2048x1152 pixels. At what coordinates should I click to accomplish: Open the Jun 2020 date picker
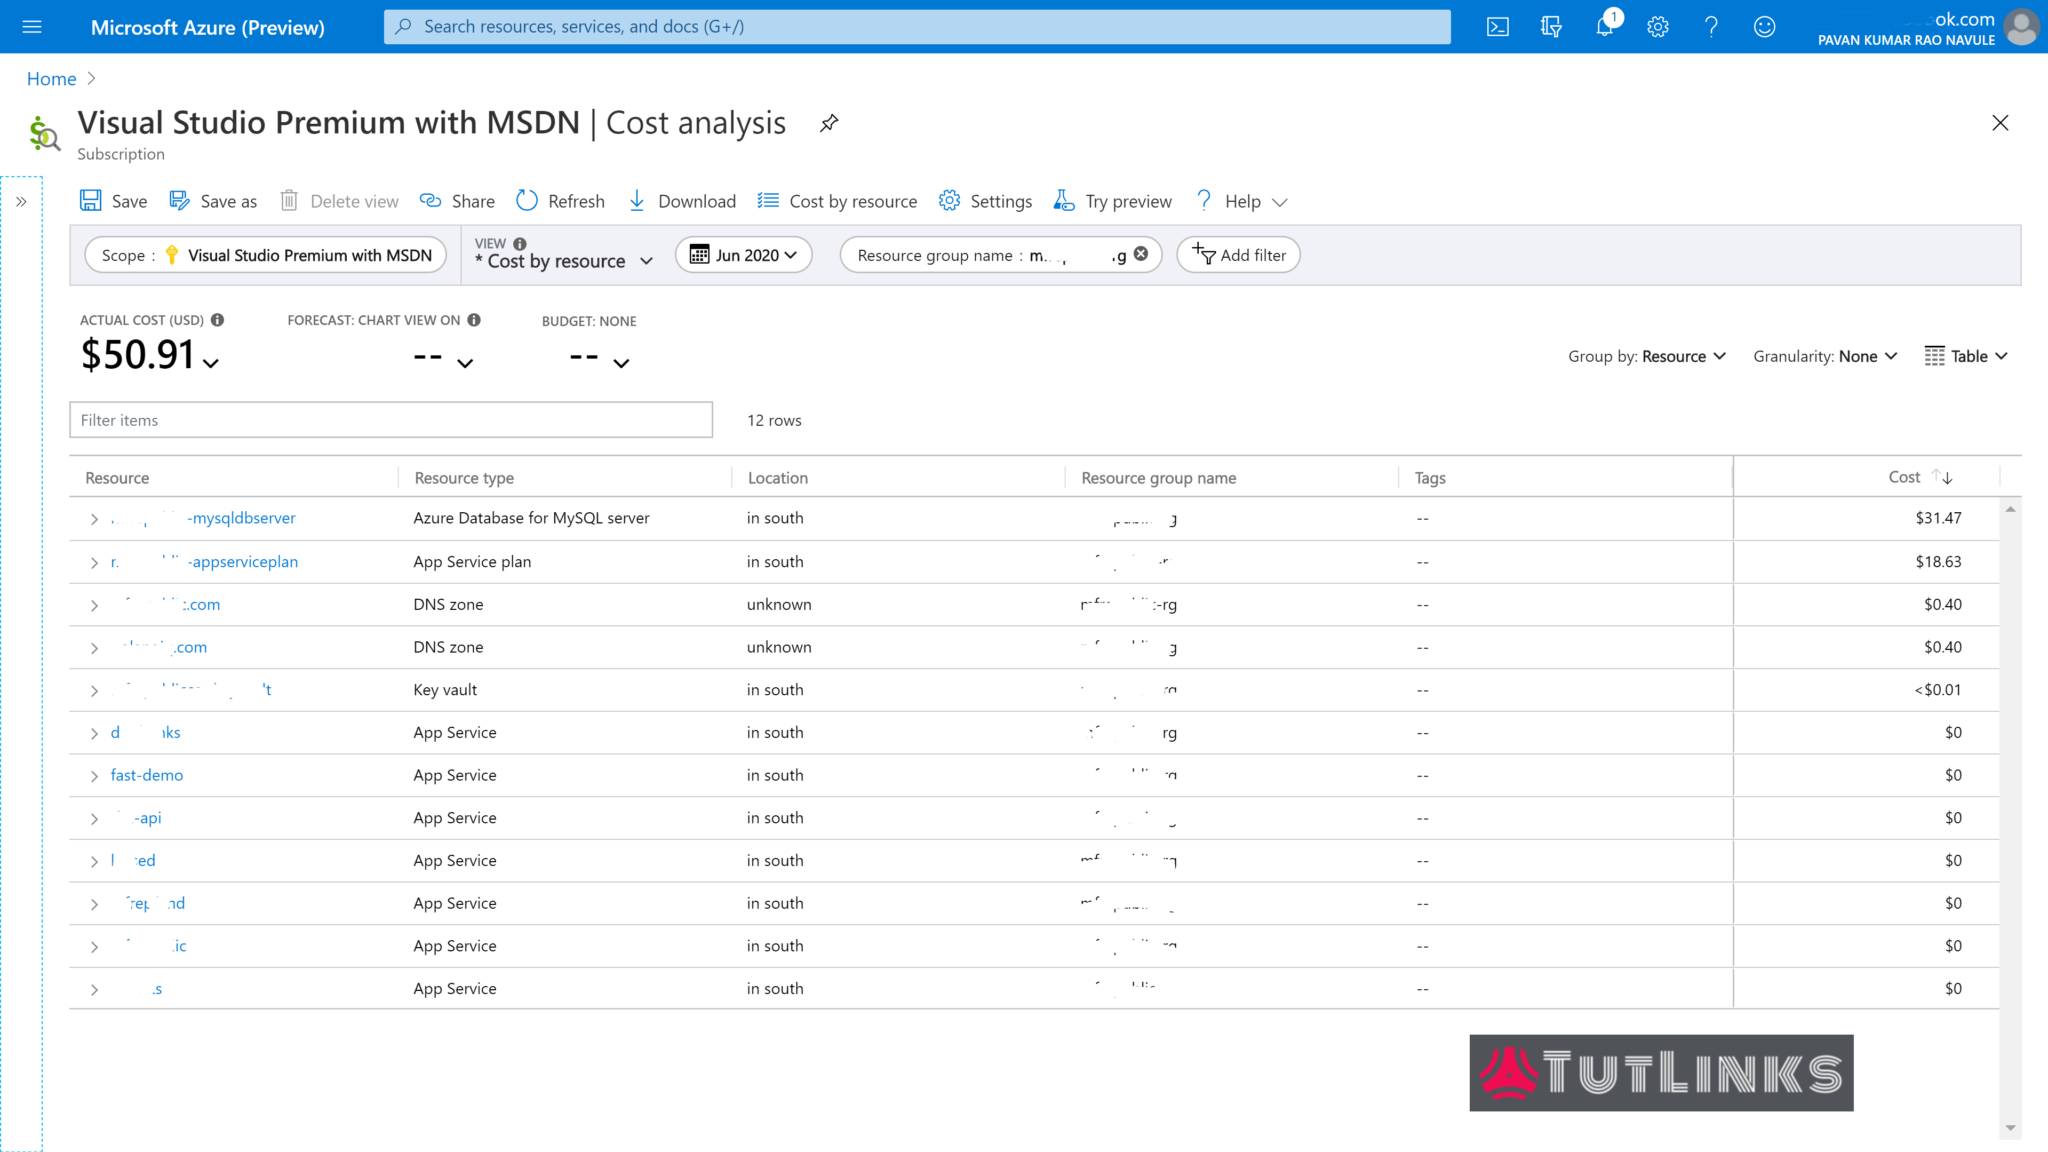[743, 255]
